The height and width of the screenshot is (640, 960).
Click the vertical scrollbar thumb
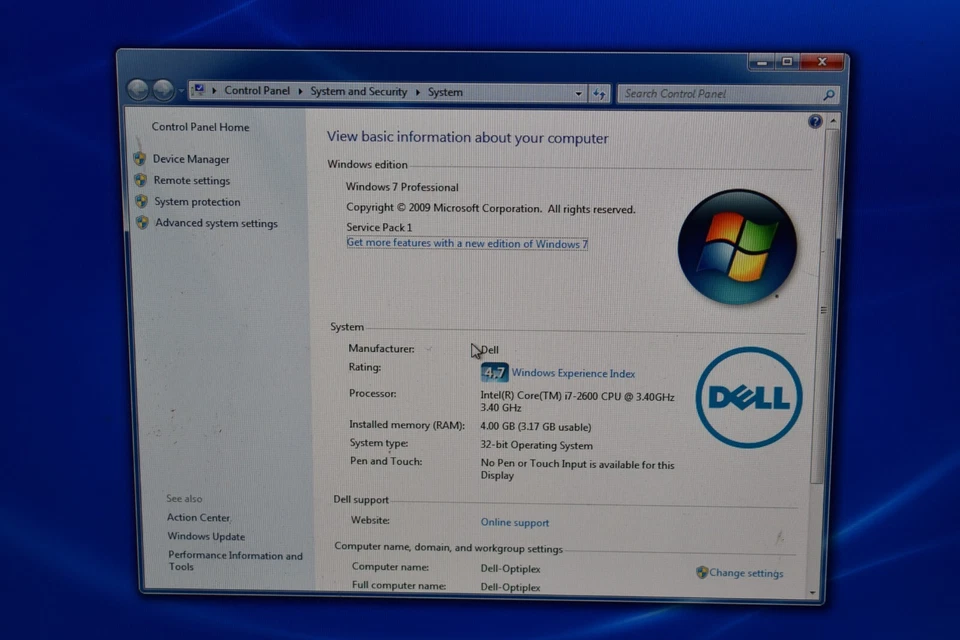pyautogui.click(x=825, y=306)
